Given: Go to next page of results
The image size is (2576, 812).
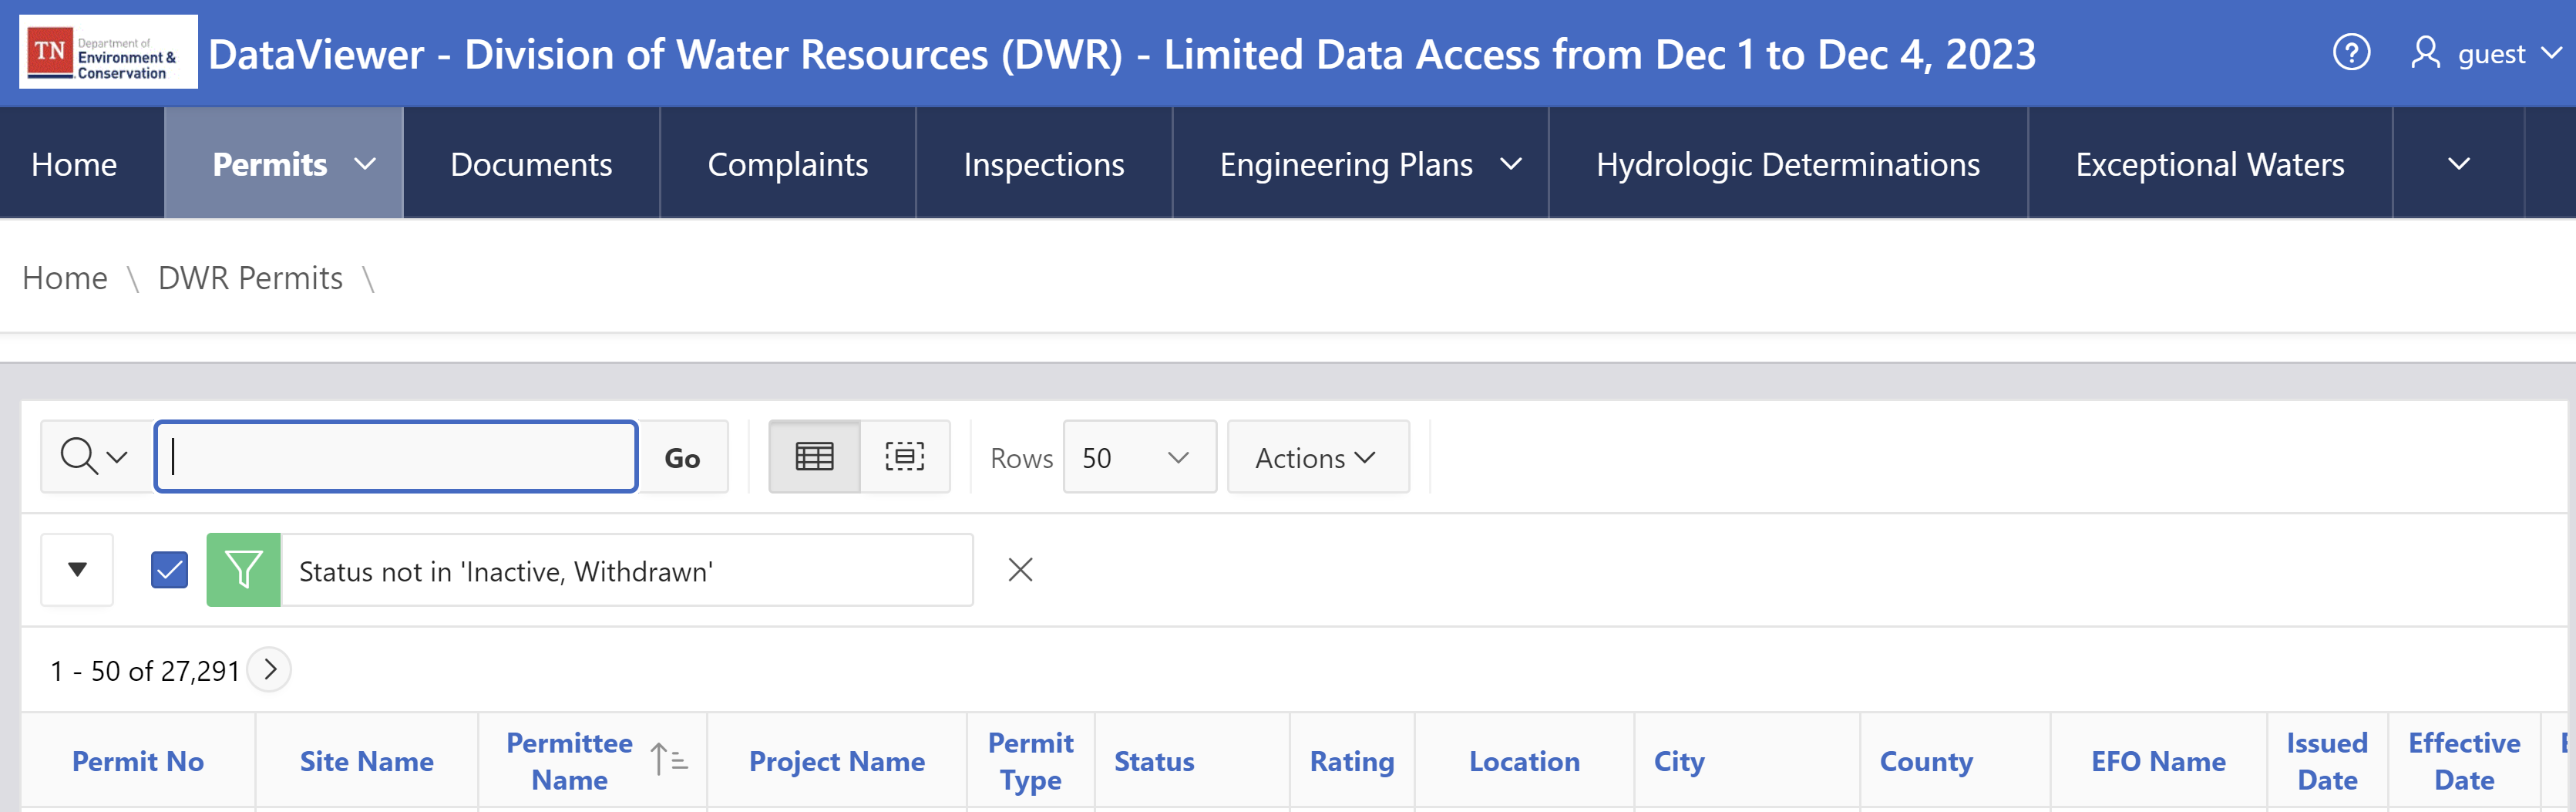Looking at the screenshot, I should click(269, 669).
